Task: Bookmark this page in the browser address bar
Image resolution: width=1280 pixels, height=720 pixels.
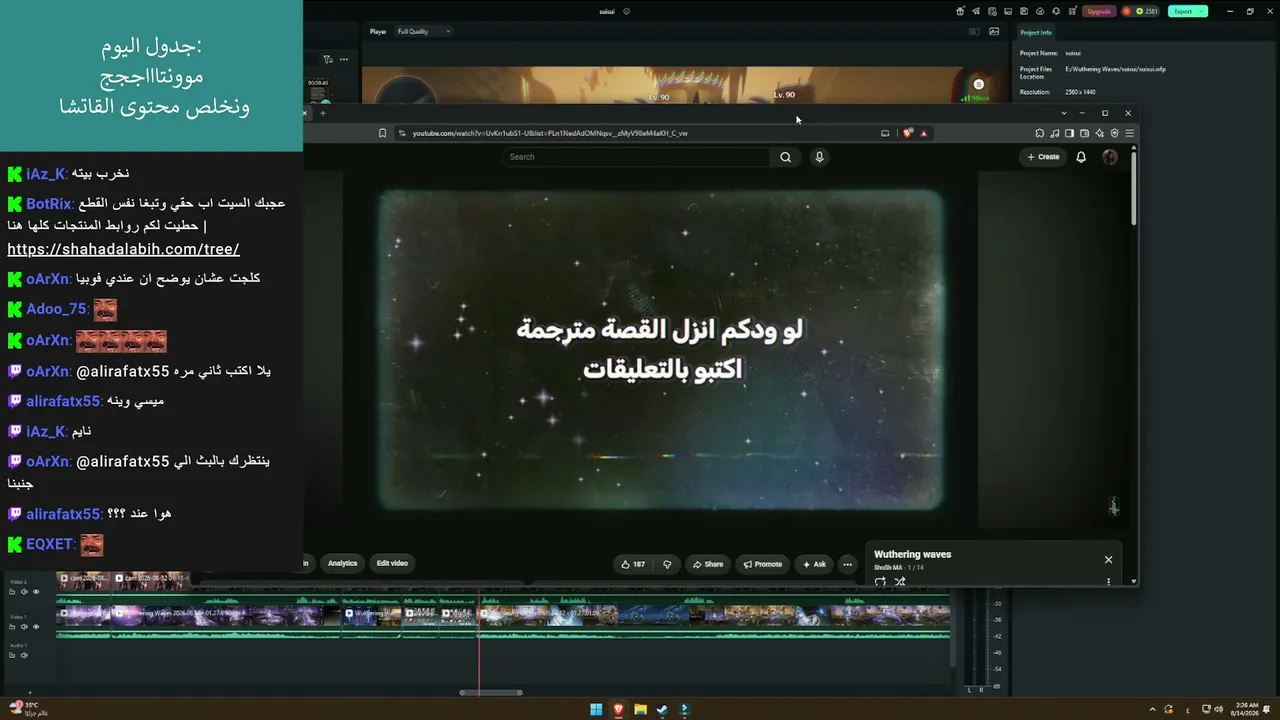Action: (382, 133)
